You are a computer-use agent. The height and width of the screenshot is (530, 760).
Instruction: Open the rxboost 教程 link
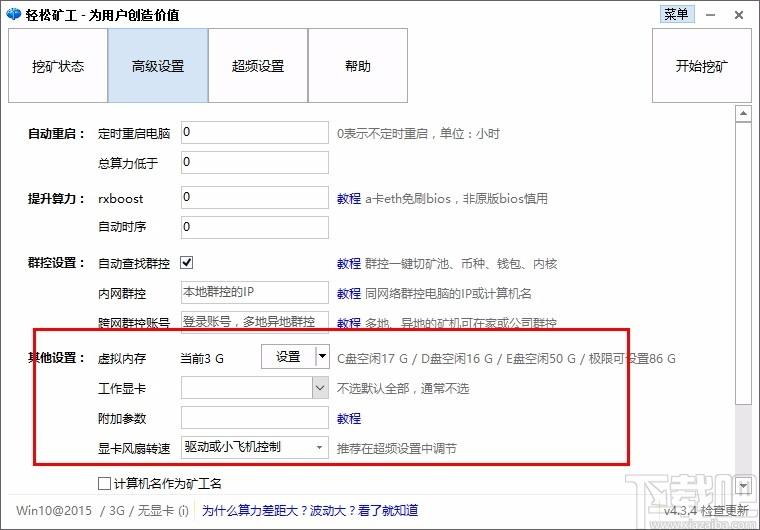pos(349,198)
